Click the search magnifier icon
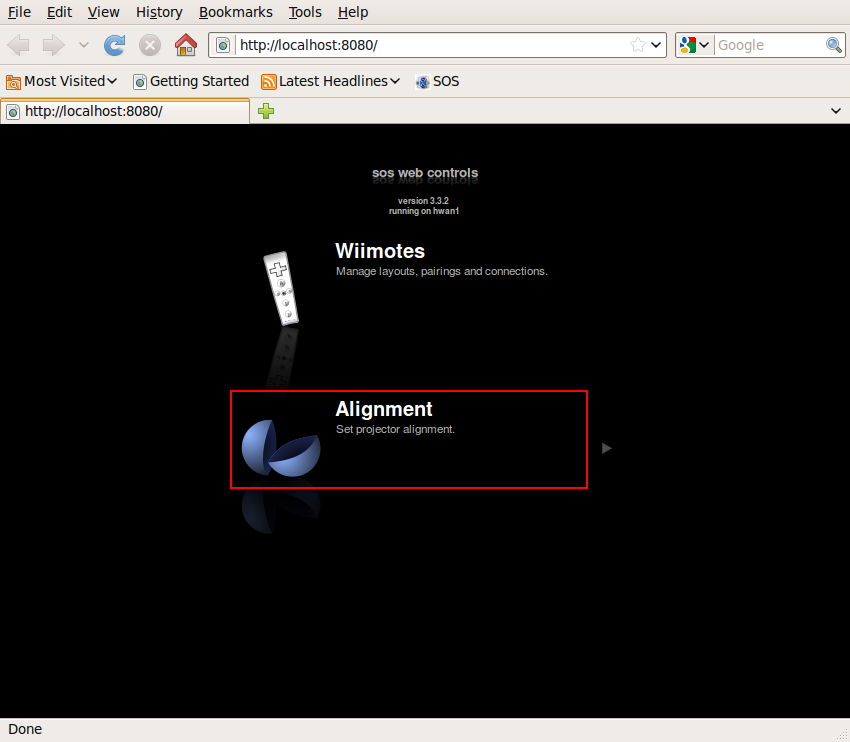 (x=834, y=45)
